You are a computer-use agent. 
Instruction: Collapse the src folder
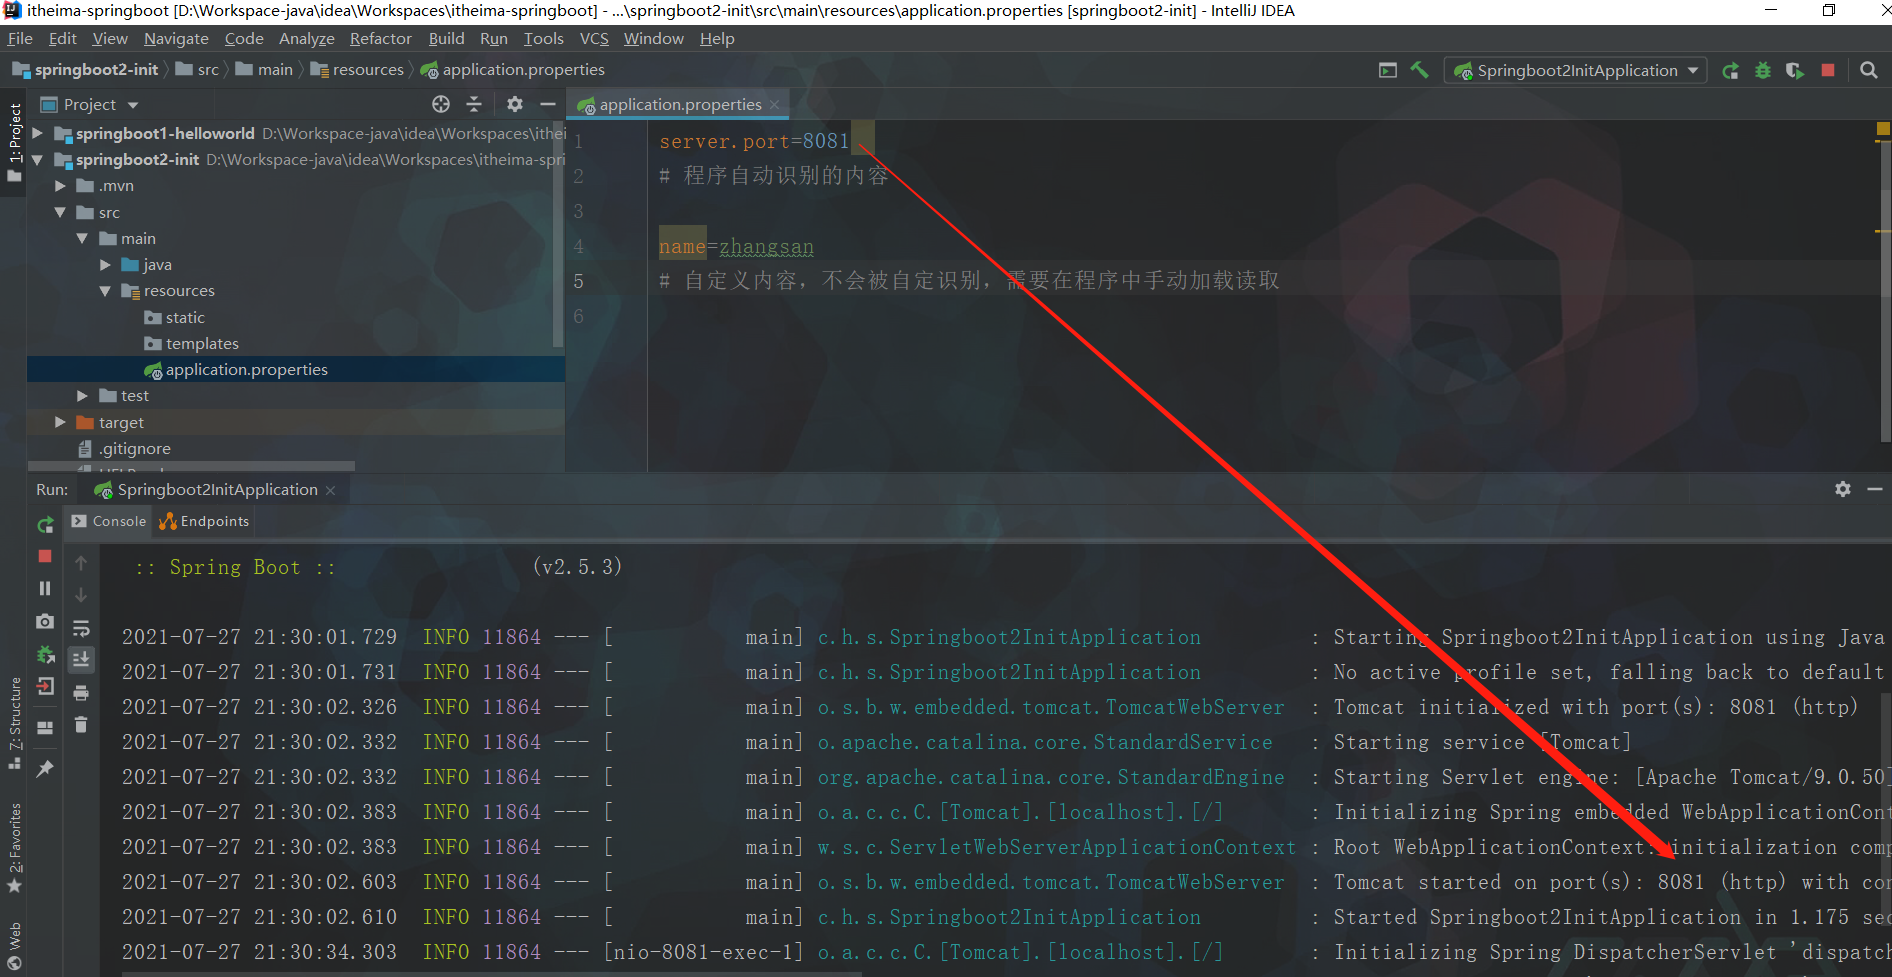(60, 212)
